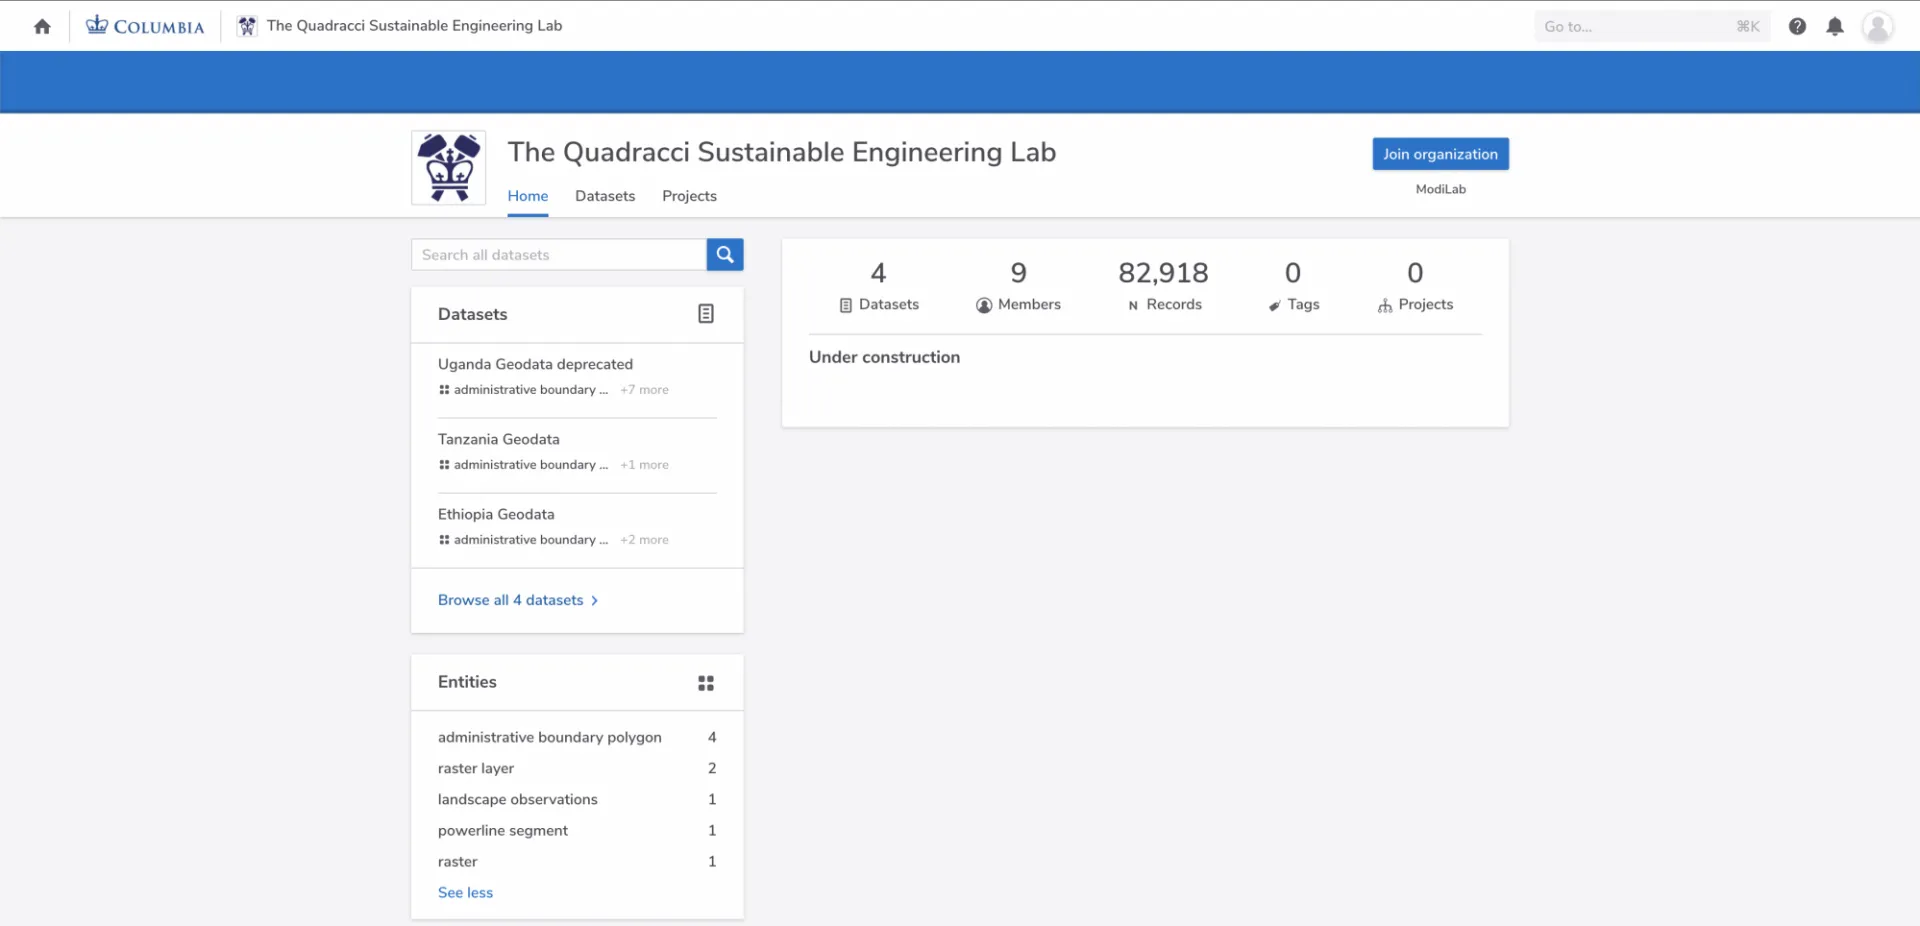The width and height of the screenshot is (1920, 926).
Task: Open the Columbia logo link
Action: pos(145,26)
